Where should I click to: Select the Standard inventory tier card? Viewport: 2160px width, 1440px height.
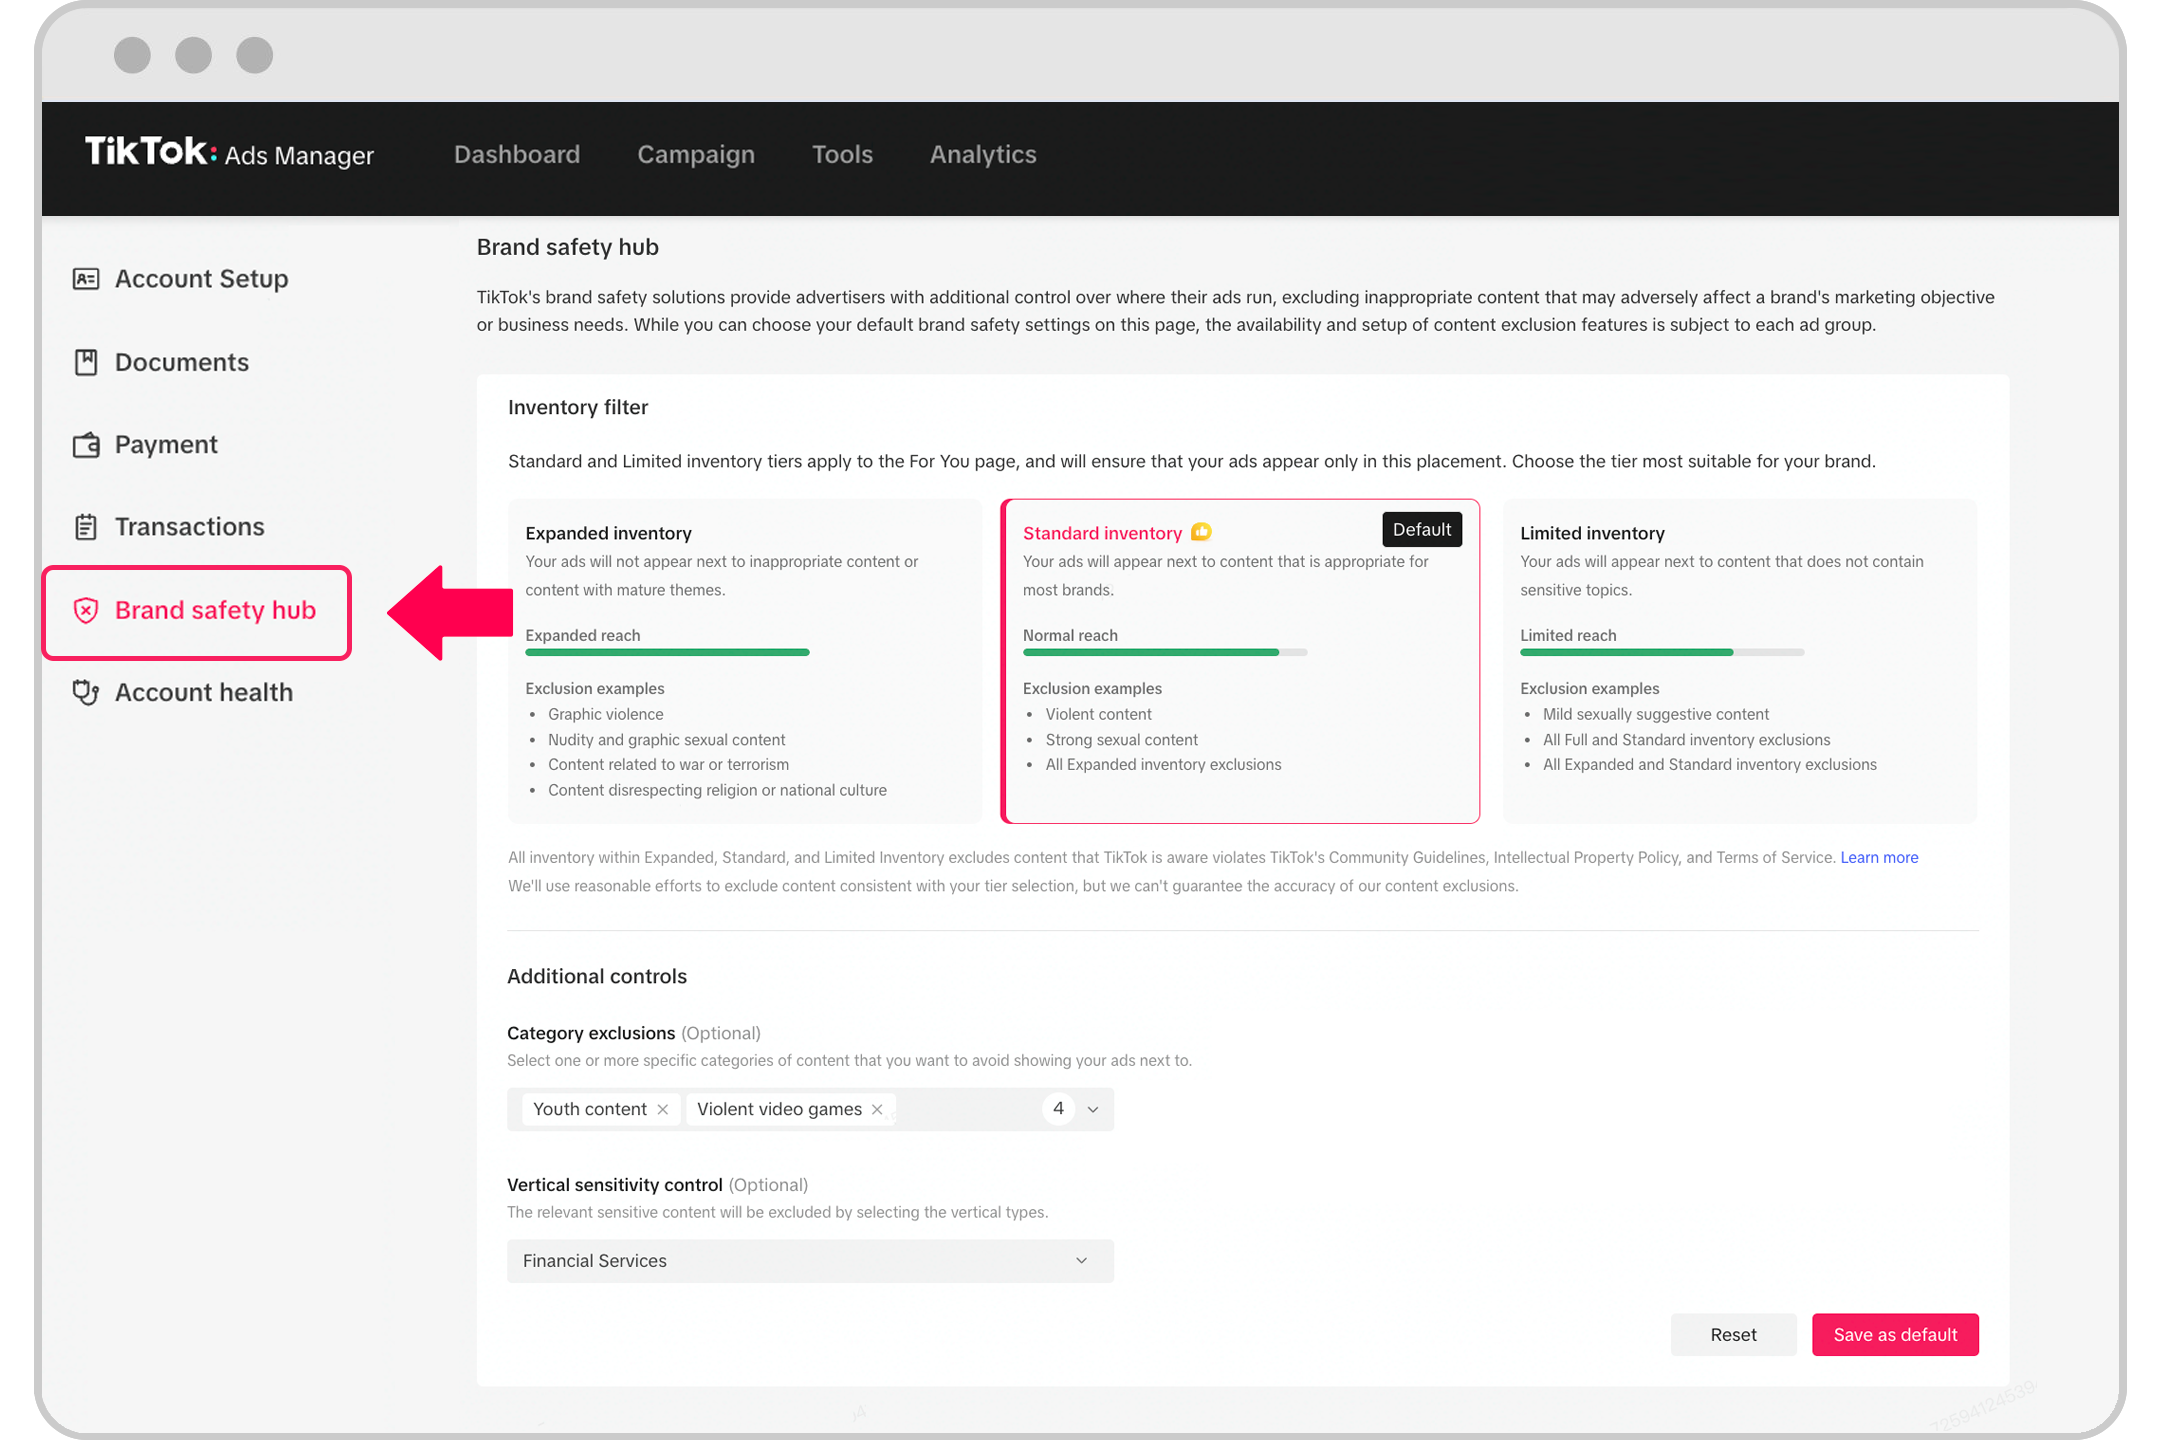click(1240, 661)
